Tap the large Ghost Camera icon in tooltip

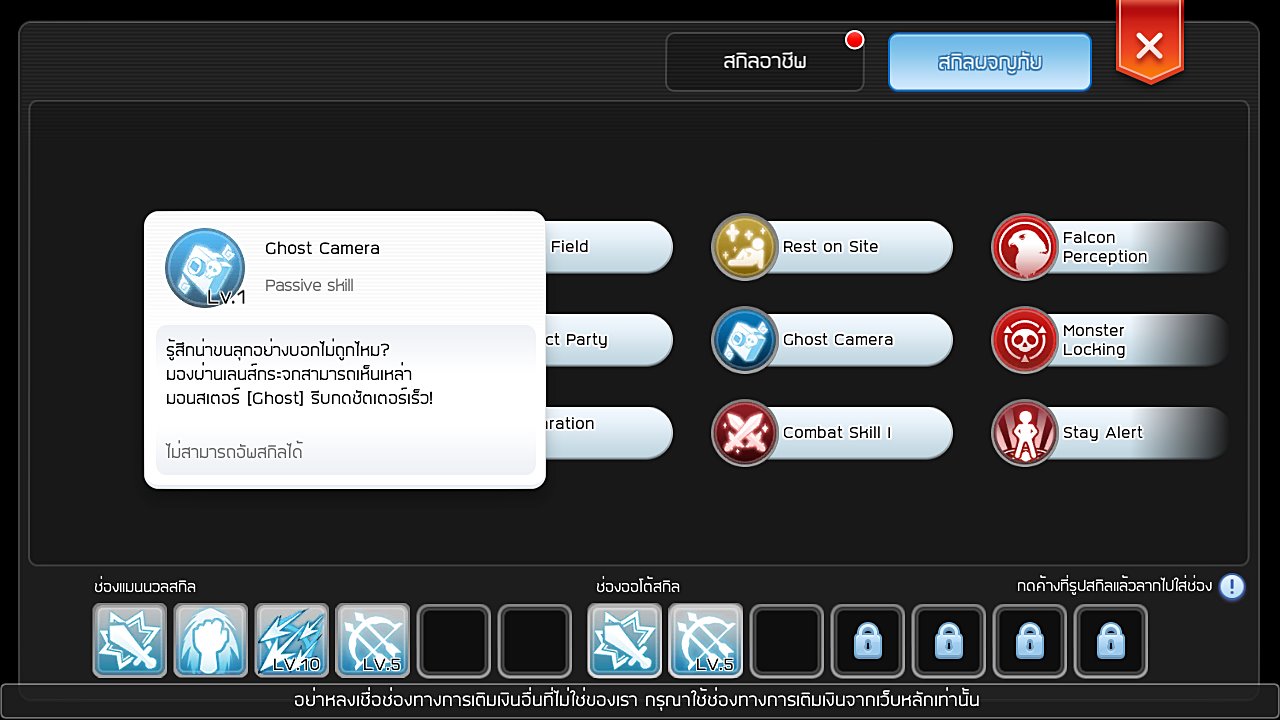pos(205,268)
